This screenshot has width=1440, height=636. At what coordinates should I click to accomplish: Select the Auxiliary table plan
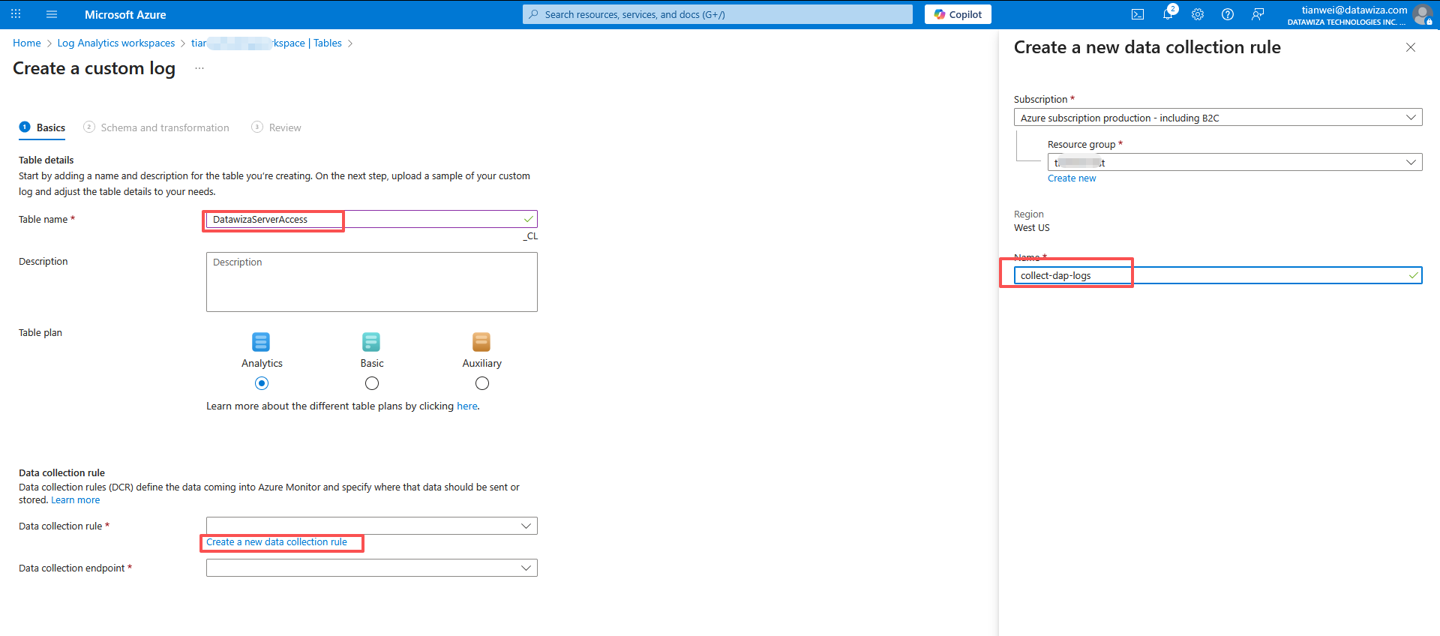482,383
